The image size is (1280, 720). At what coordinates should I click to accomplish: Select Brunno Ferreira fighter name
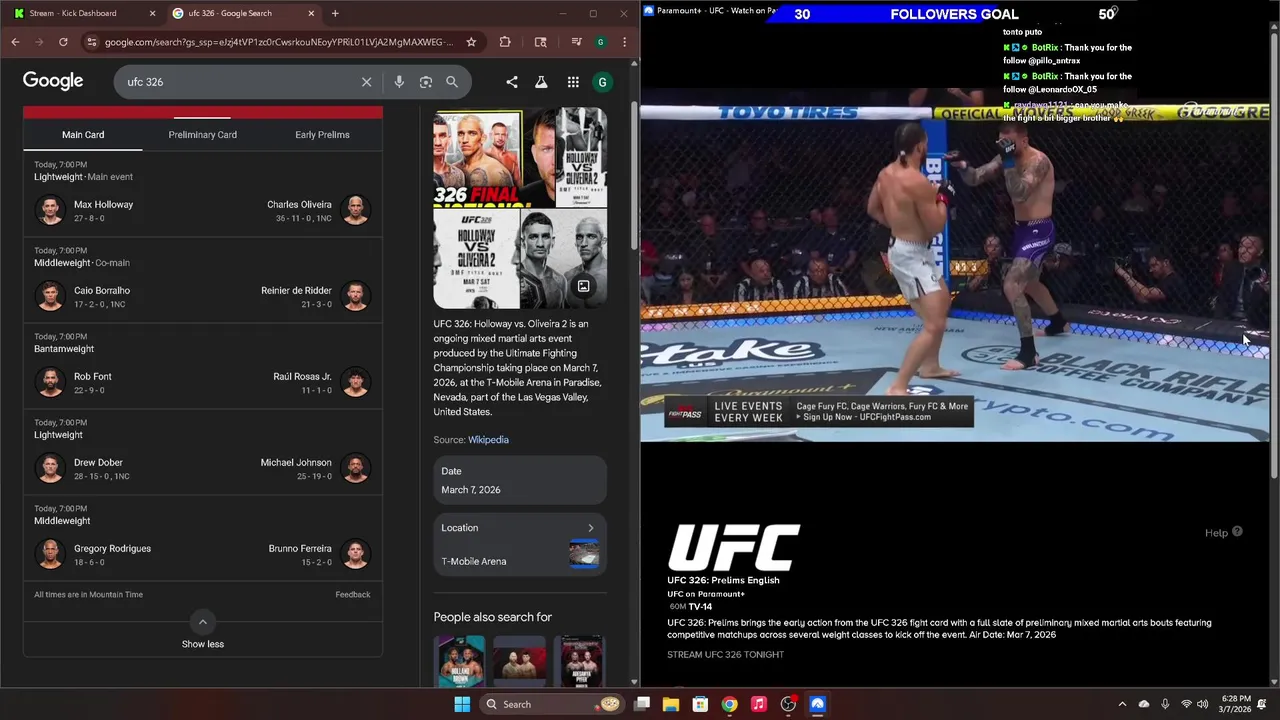pos(300,548)
